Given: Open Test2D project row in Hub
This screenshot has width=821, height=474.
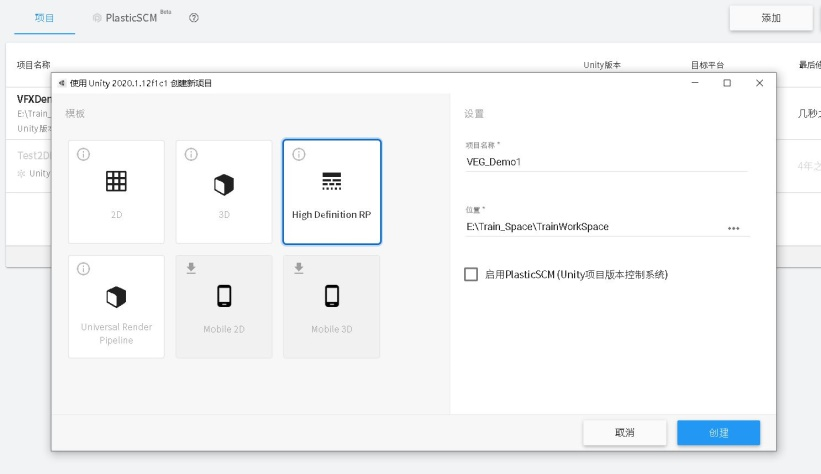Looking at the screenshot, I should point(29,166).
